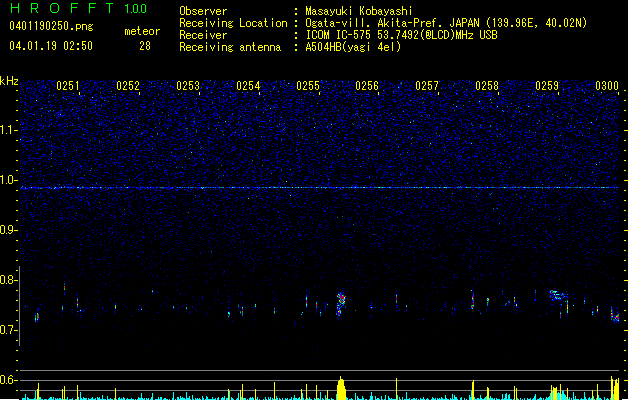Click the 0256 time marker

tap(367, 86)
